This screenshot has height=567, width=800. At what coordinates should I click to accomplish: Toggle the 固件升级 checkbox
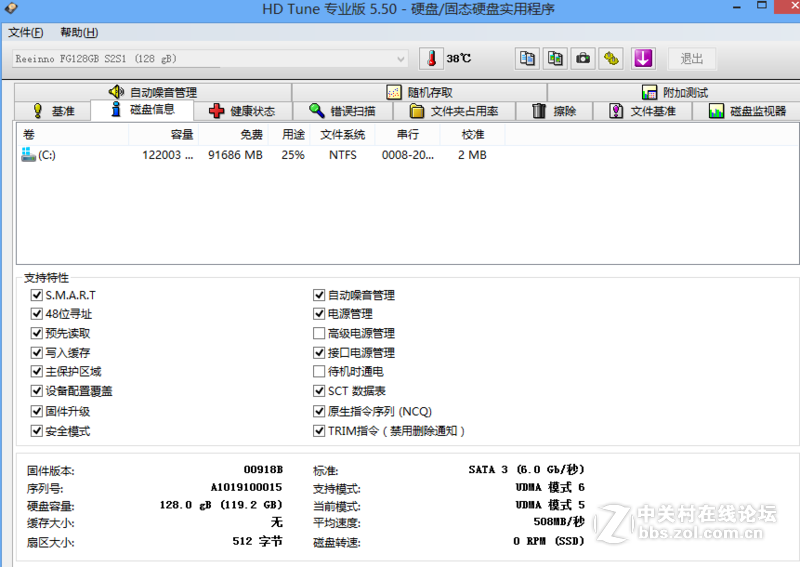tap(36, 411)
